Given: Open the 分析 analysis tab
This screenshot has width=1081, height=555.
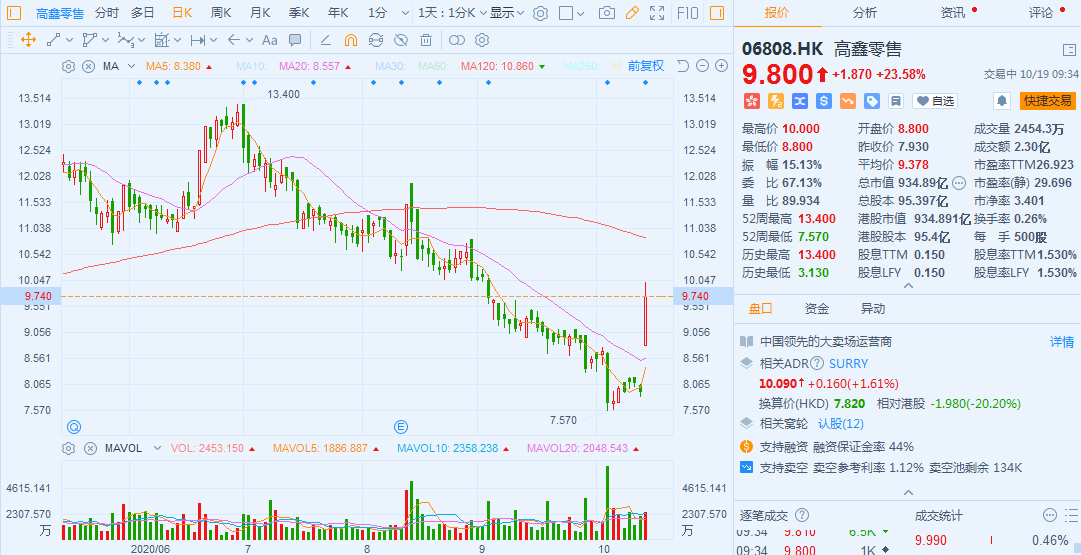Looking at the screenshot, I should [865, 12].
